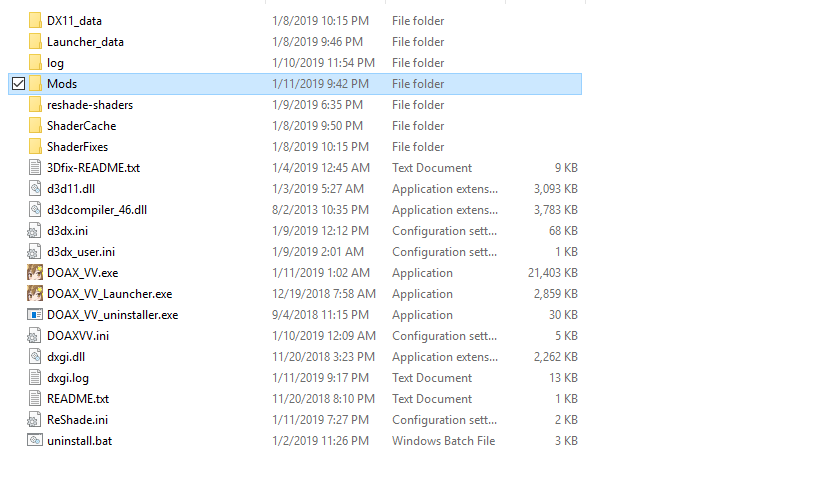
Task: Click the 9/4/2018 11:15 PM date
Action: 320,315
